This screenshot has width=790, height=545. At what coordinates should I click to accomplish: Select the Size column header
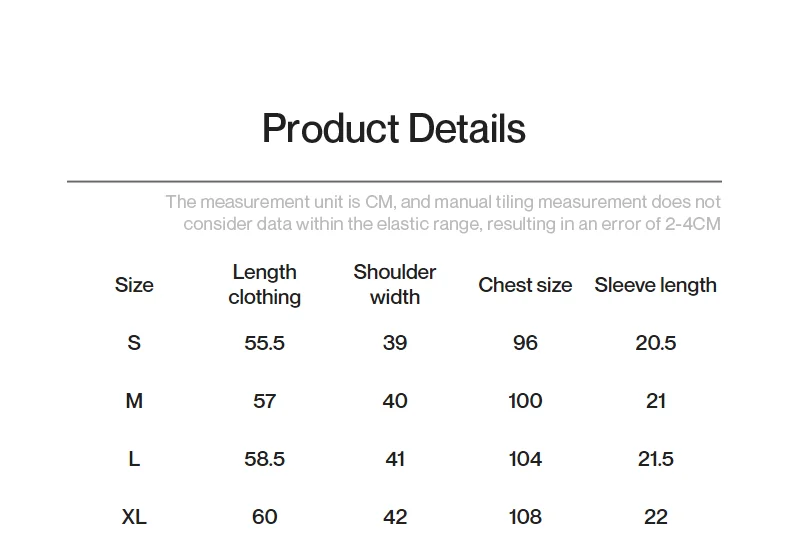(x=134, y=285)
